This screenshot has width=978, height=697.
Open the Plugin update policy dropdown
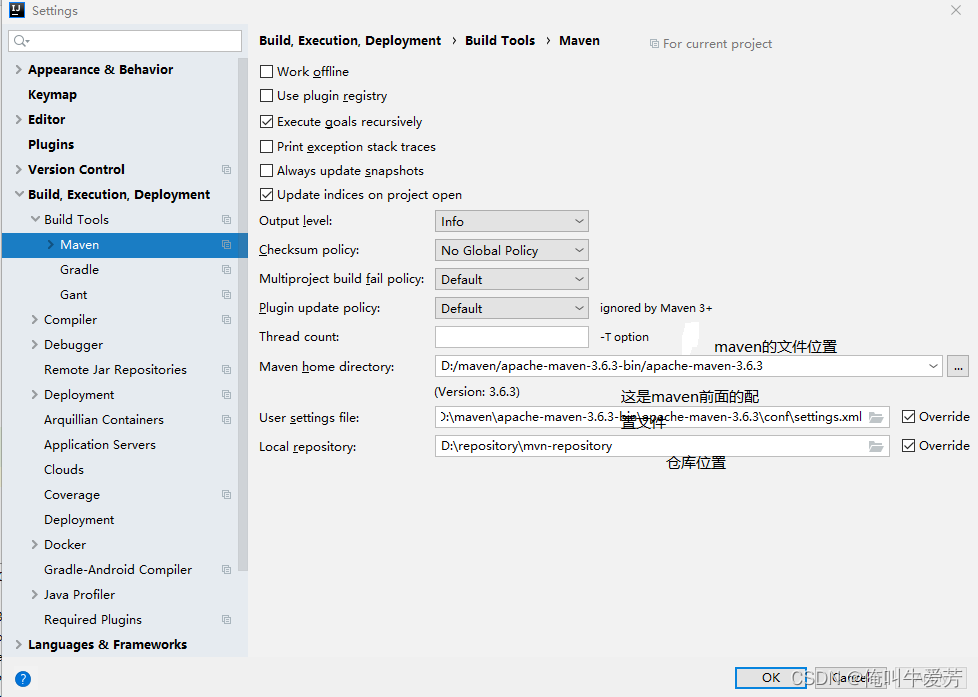[x=511, y=308]
